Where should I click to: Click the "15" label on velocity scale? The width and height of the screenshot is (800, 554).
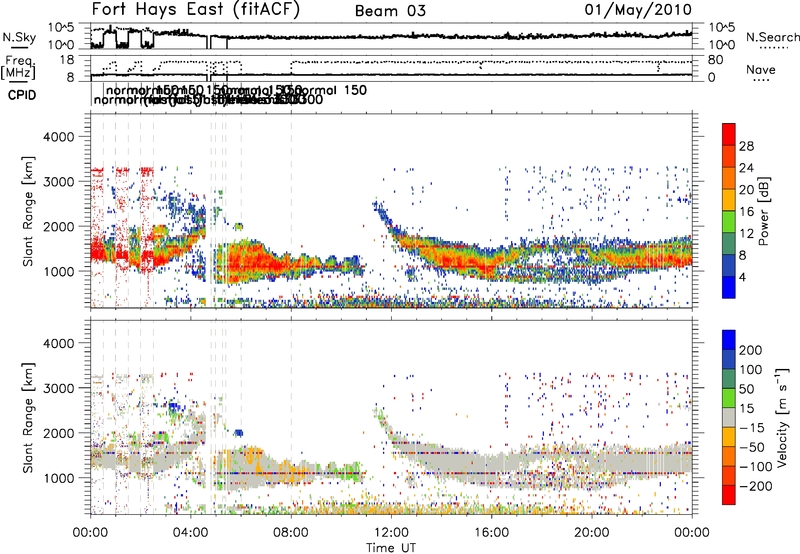746,409
